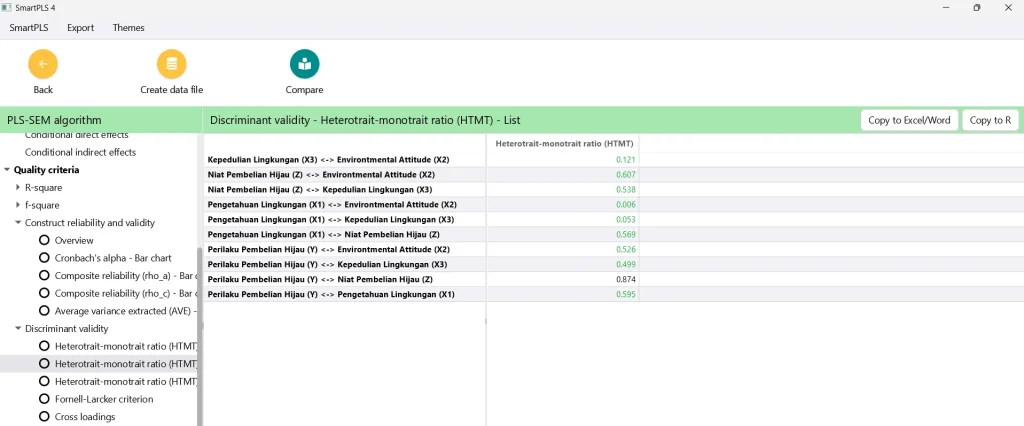Open the SmartPLS menu
1024x426 pixels.
click(x=29, y=27)
